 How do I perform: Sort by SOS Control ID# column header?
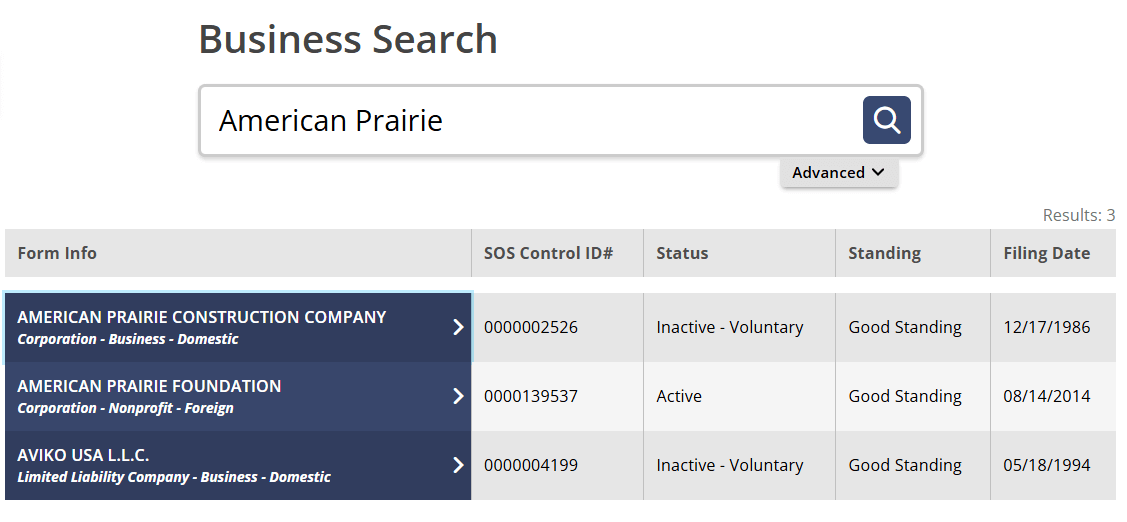coord(548,253)
